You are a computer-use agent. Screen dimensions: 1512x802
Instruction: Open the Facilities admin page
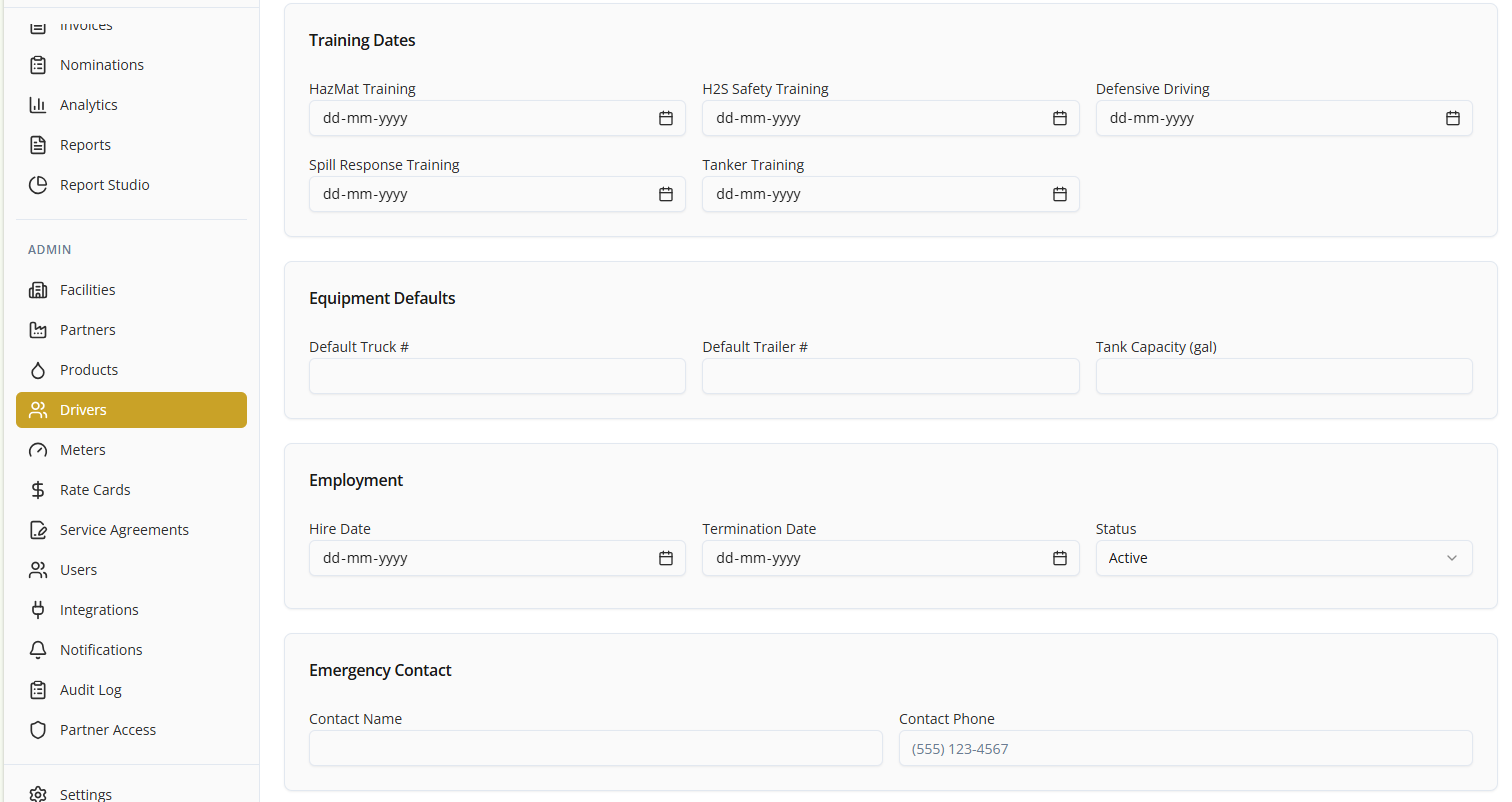coord(131,290)
